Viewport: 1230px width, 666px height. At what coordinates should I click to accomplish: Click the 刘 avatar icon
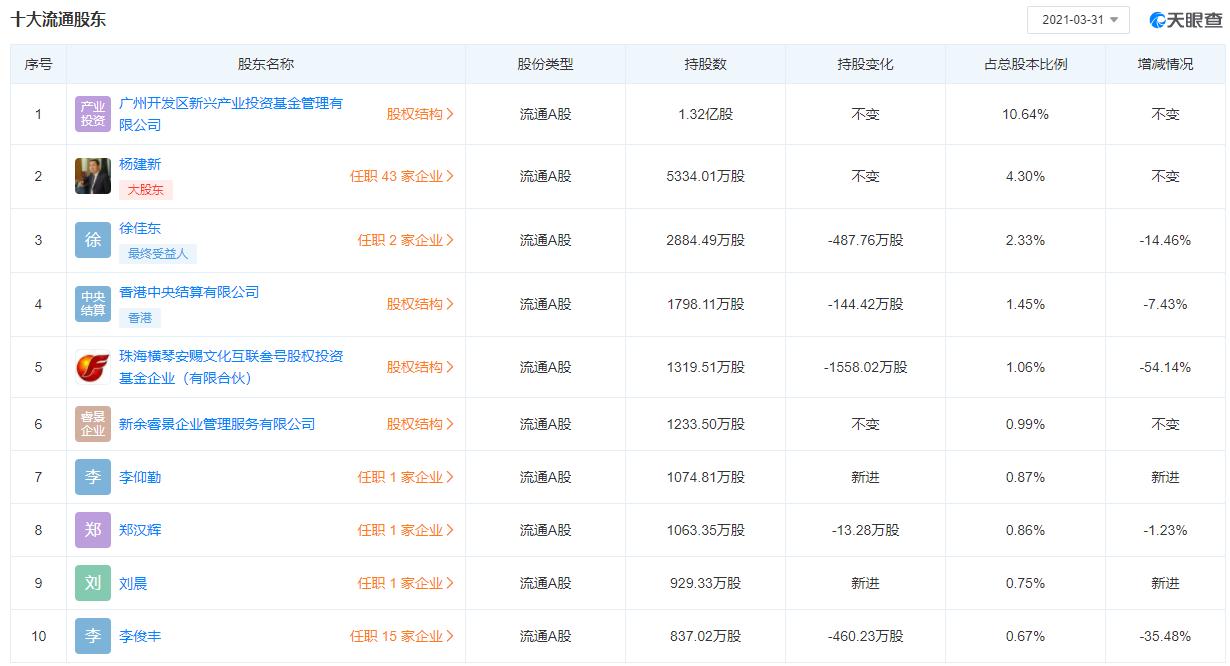(x=93, y=583)
